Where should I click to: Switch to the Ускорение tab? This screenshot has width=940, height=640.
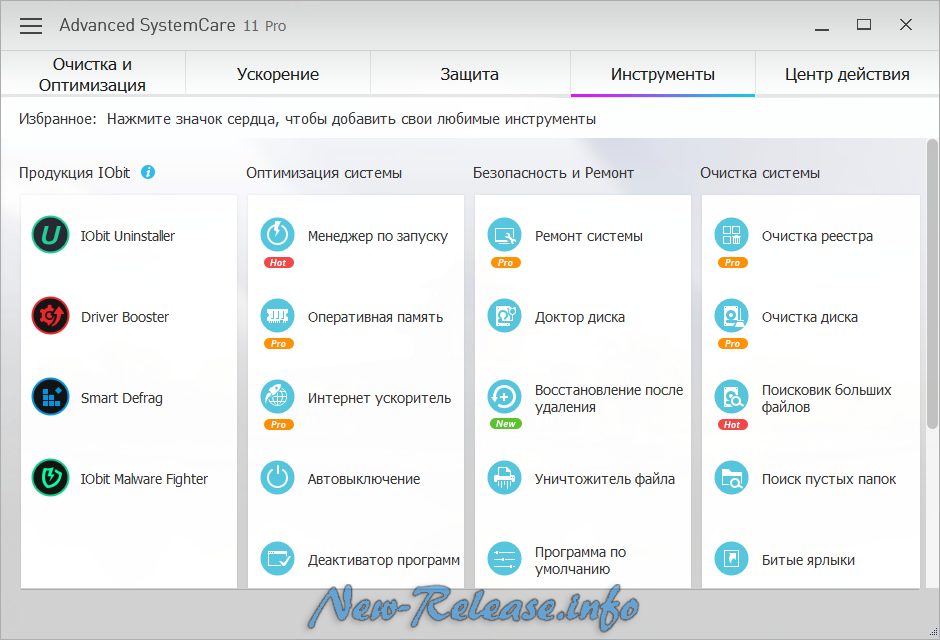[x=278, y=74]
